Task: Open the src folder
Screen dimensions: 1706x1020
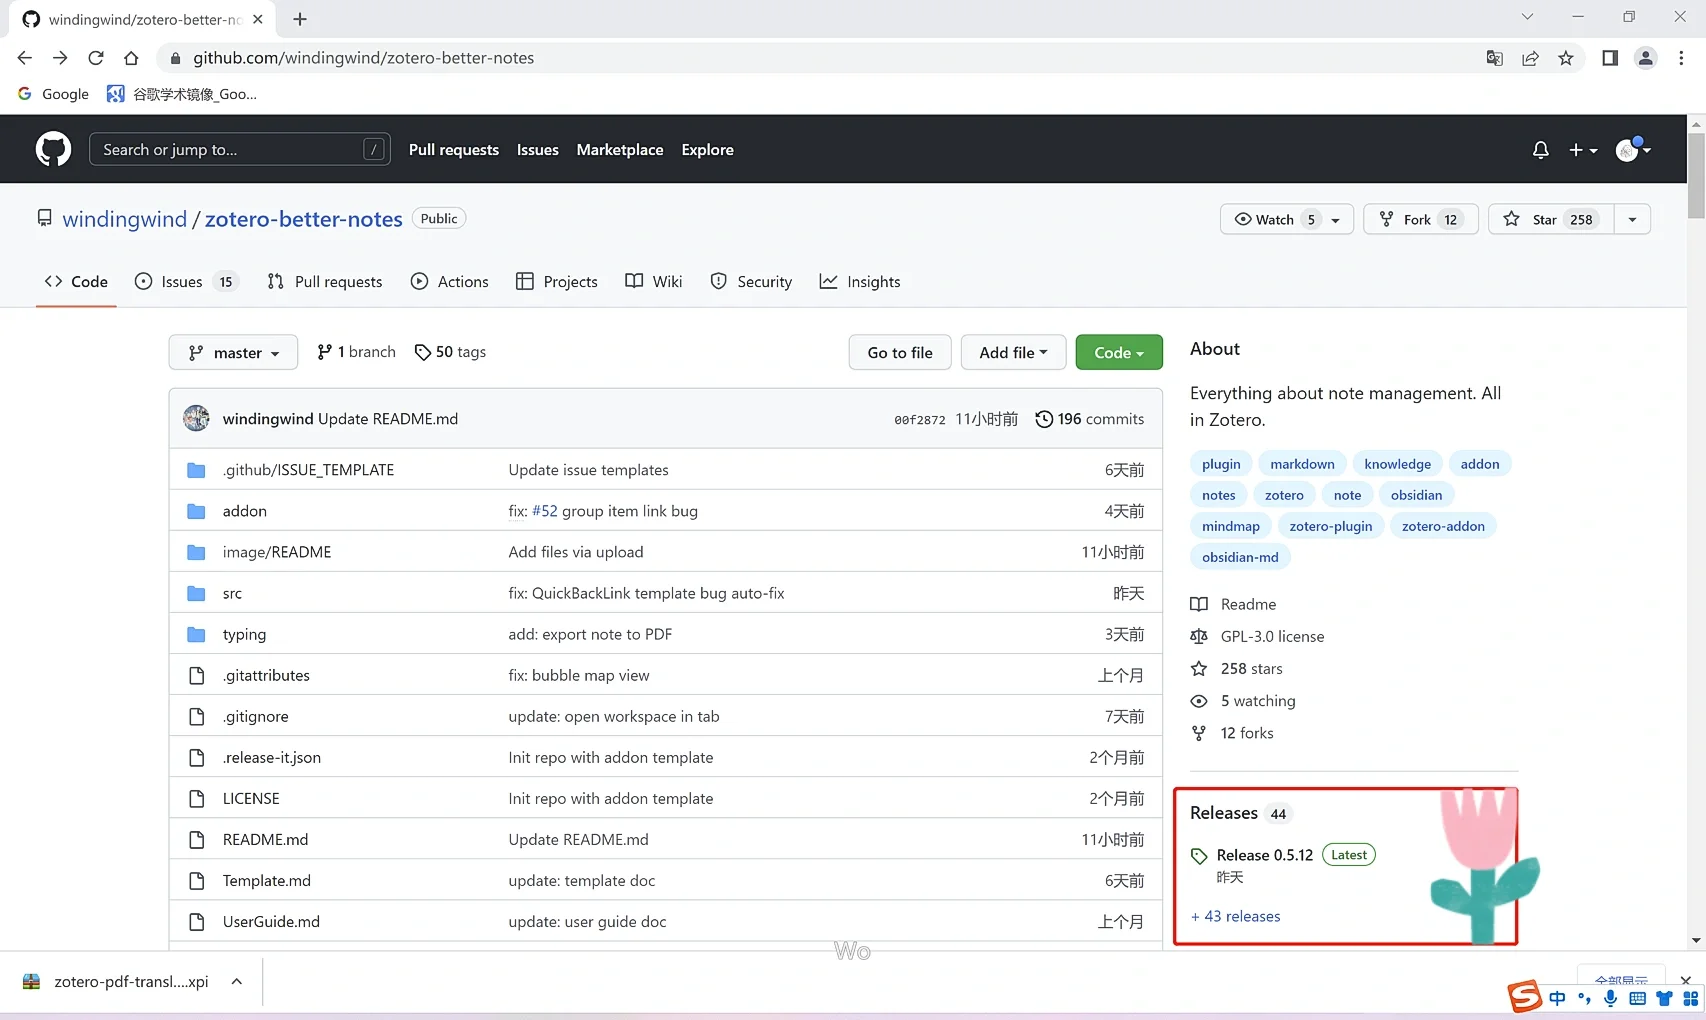Action: coord(232,593)
